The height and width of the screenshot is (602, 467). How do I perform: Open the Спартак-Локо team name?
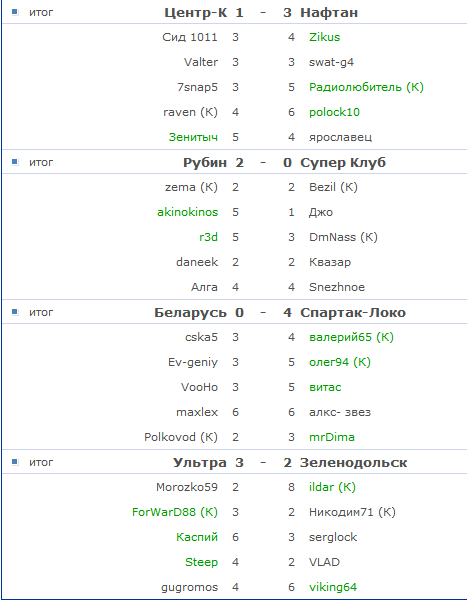(x=353, y=313)
